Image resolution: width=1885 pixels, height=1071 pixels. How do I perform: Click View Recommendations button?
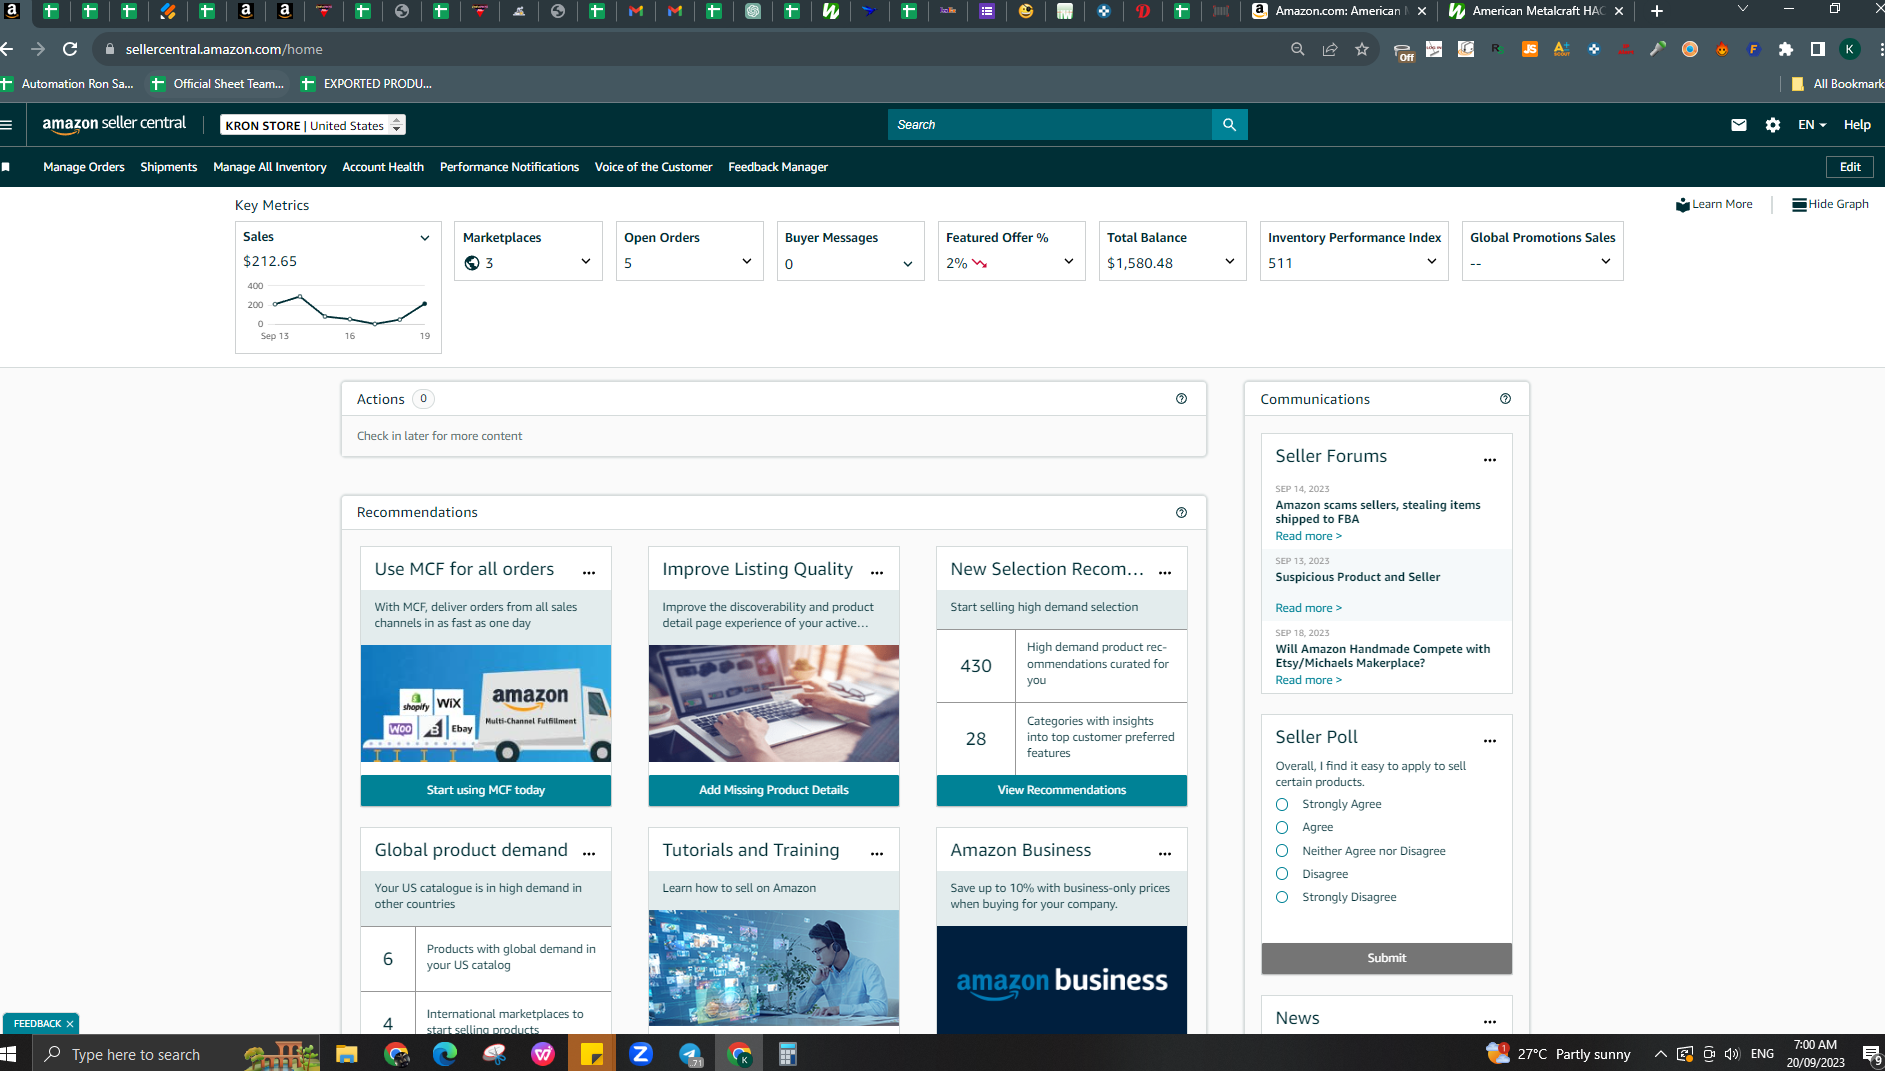tap(1062, 790)
